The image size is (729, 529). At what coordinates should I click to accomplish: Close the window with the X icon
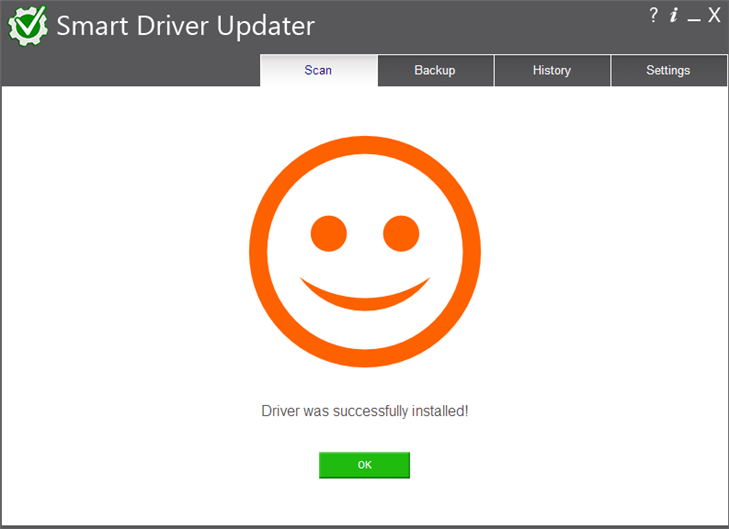pyautogui.click(x=714, y=15)
